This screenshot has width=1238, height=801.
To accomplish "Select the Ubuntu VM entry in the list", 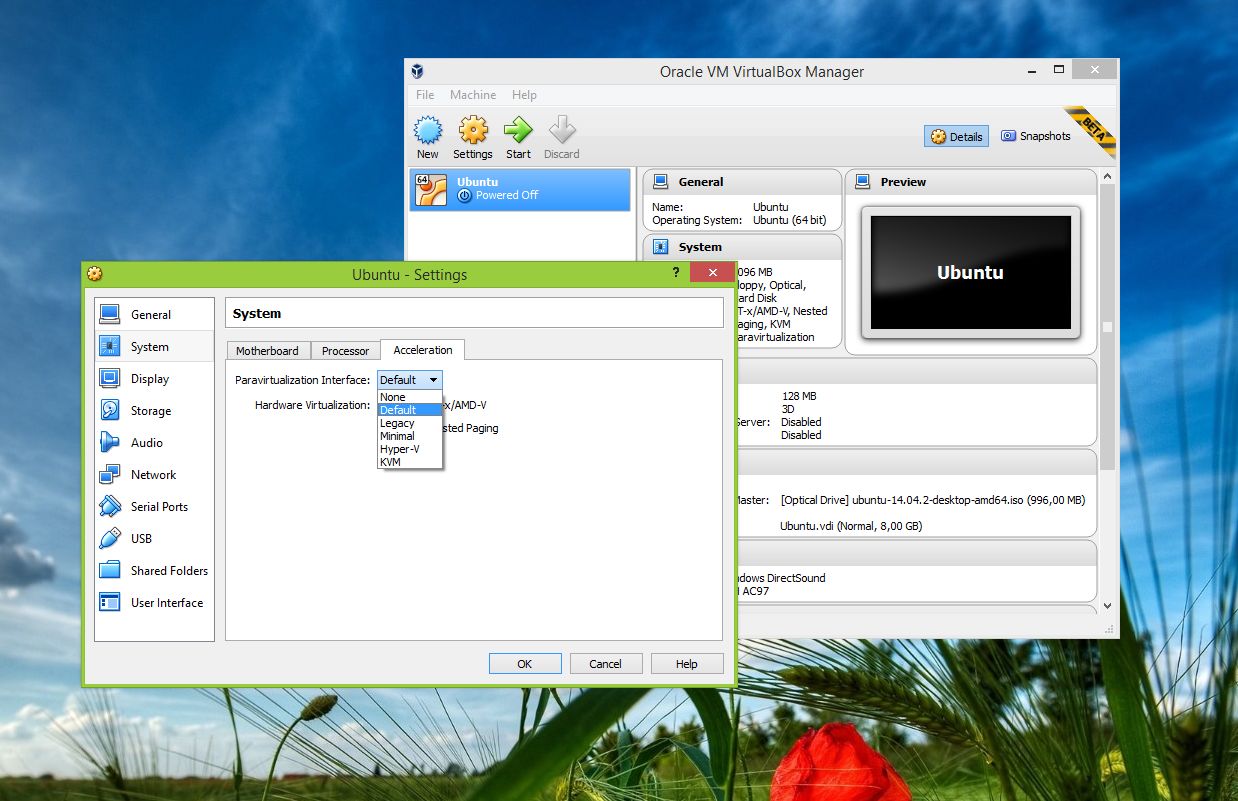I will pos(521,189).
